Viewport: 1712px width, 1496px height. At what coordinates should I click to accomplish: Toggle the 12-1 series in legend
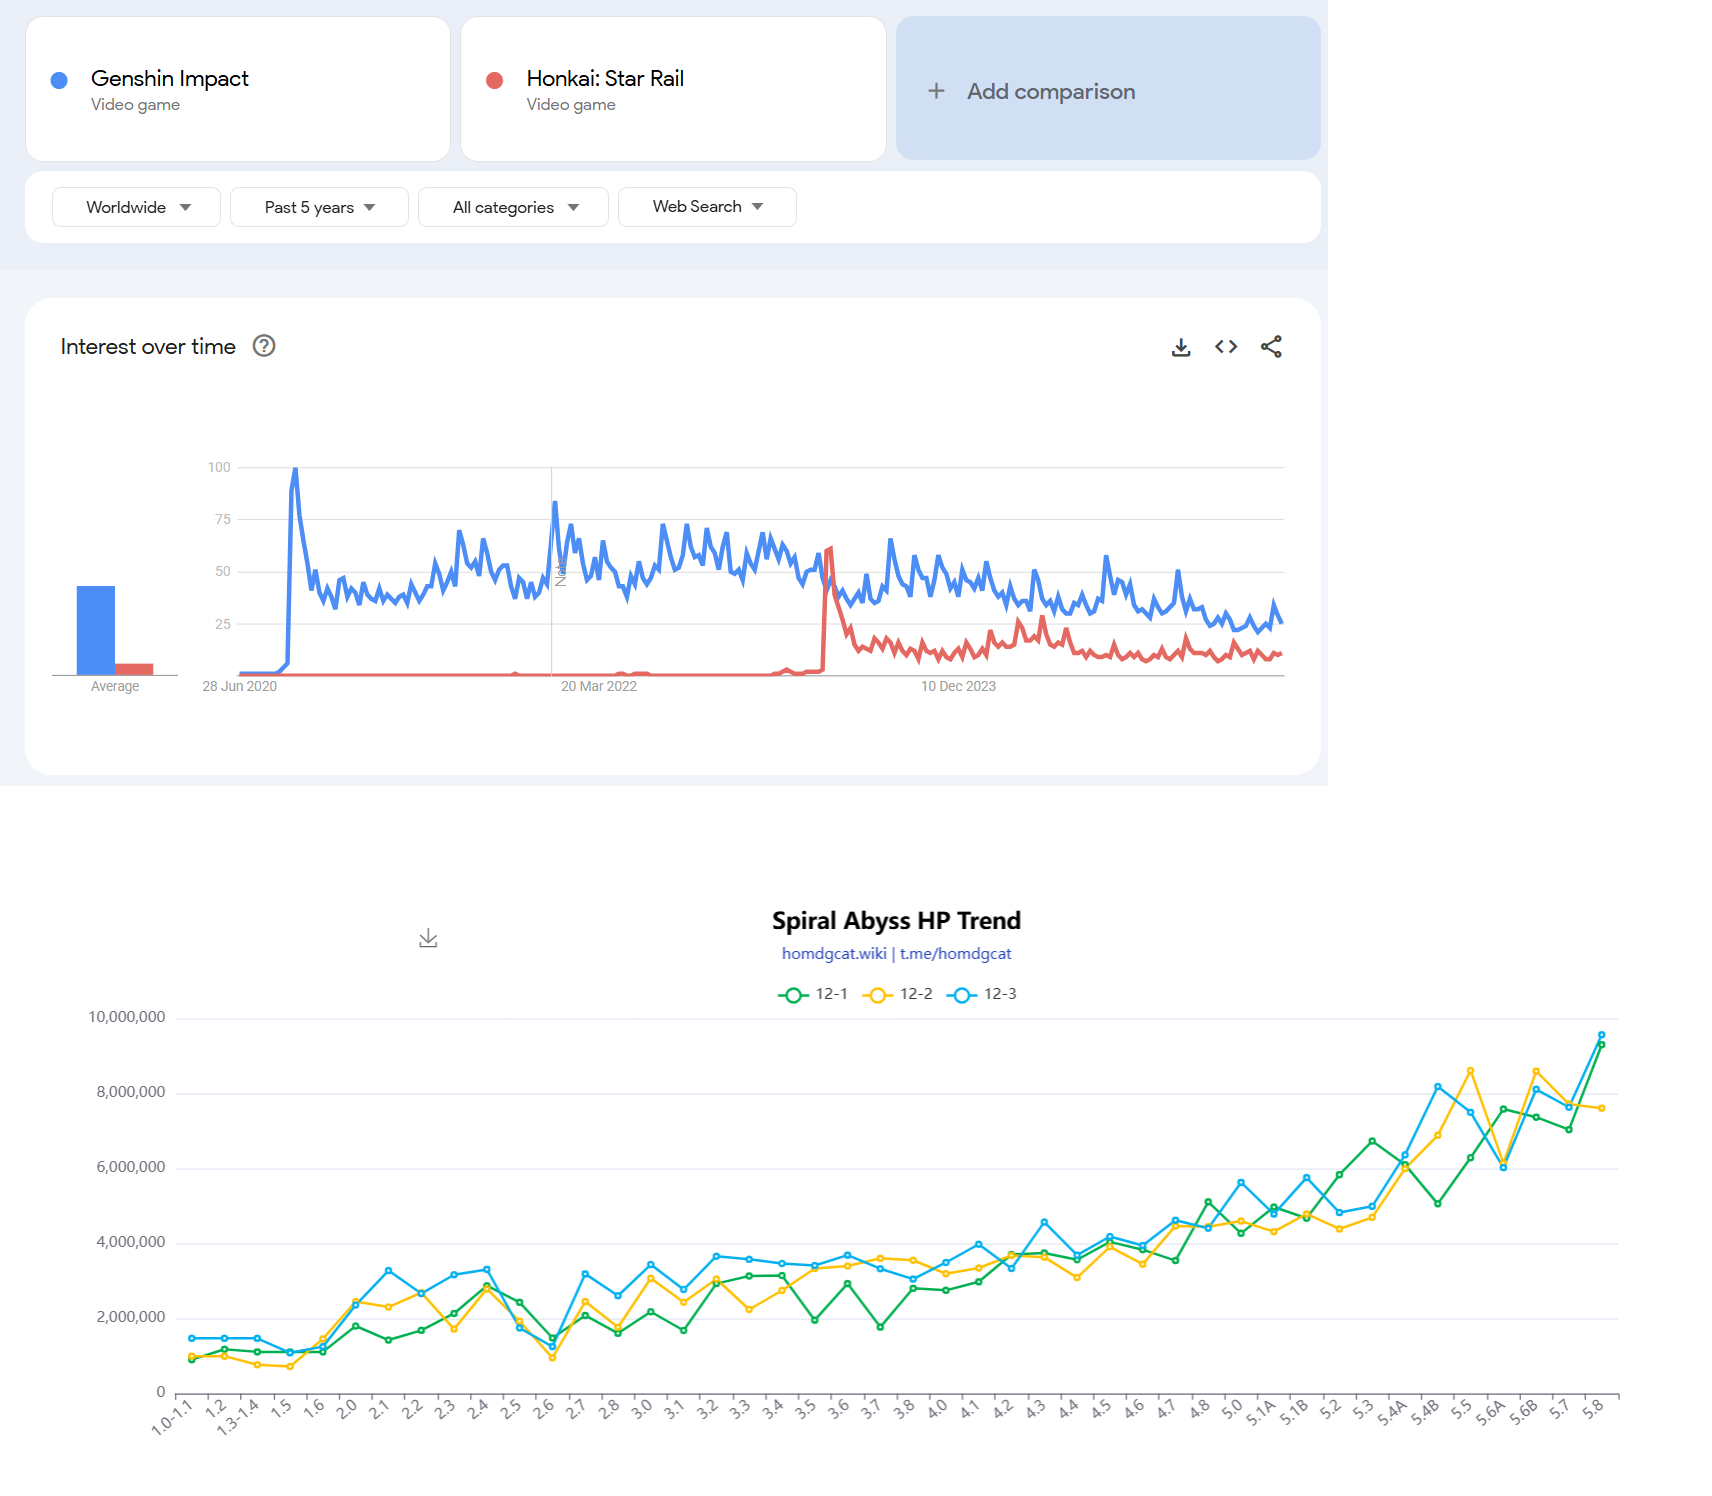pos(813,994)
